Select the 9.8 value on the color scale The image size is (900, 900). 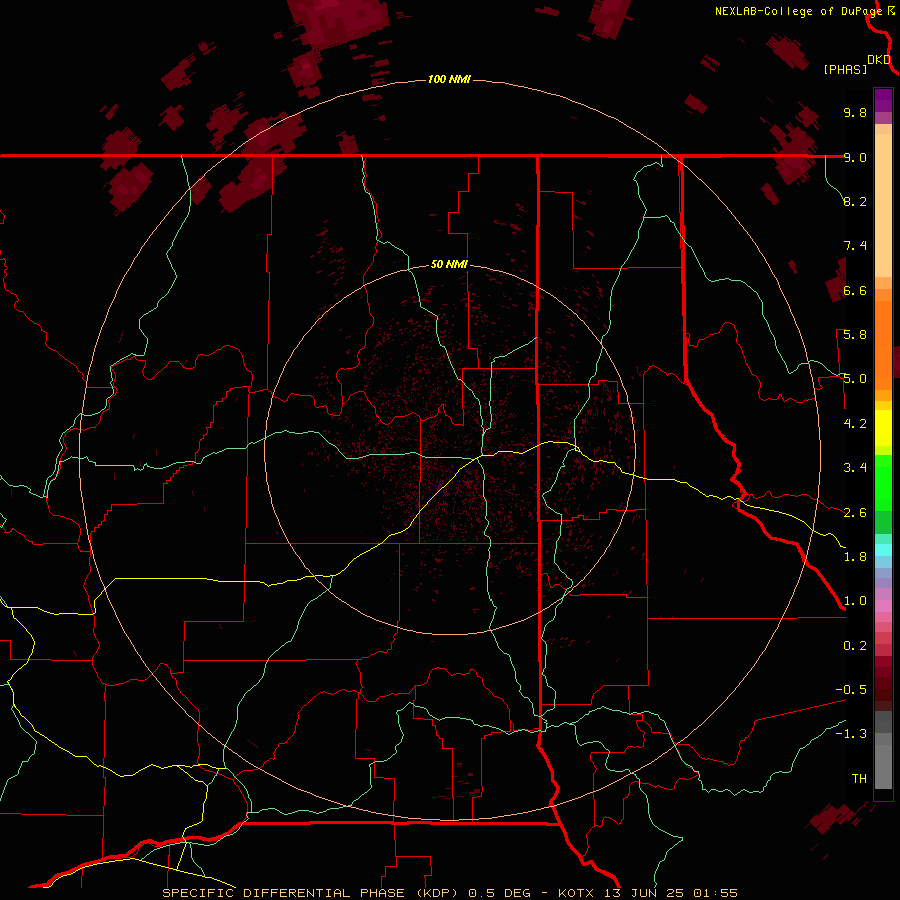(x=855, y=112)
